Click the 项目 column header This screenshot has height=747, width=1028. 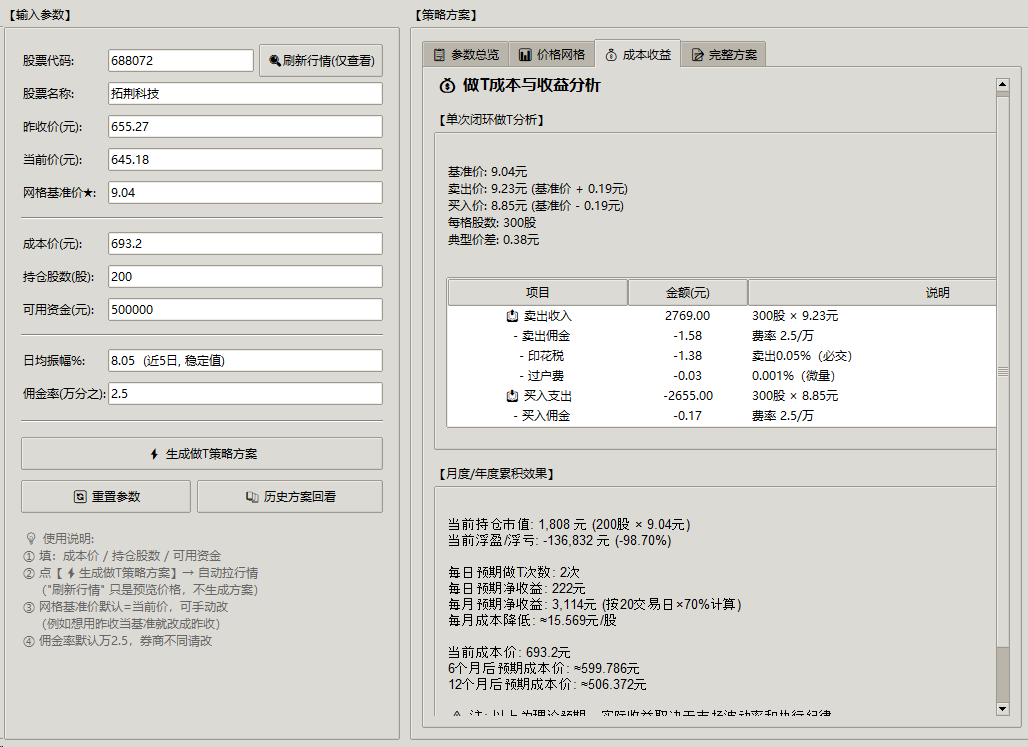[x=538, y=293]
